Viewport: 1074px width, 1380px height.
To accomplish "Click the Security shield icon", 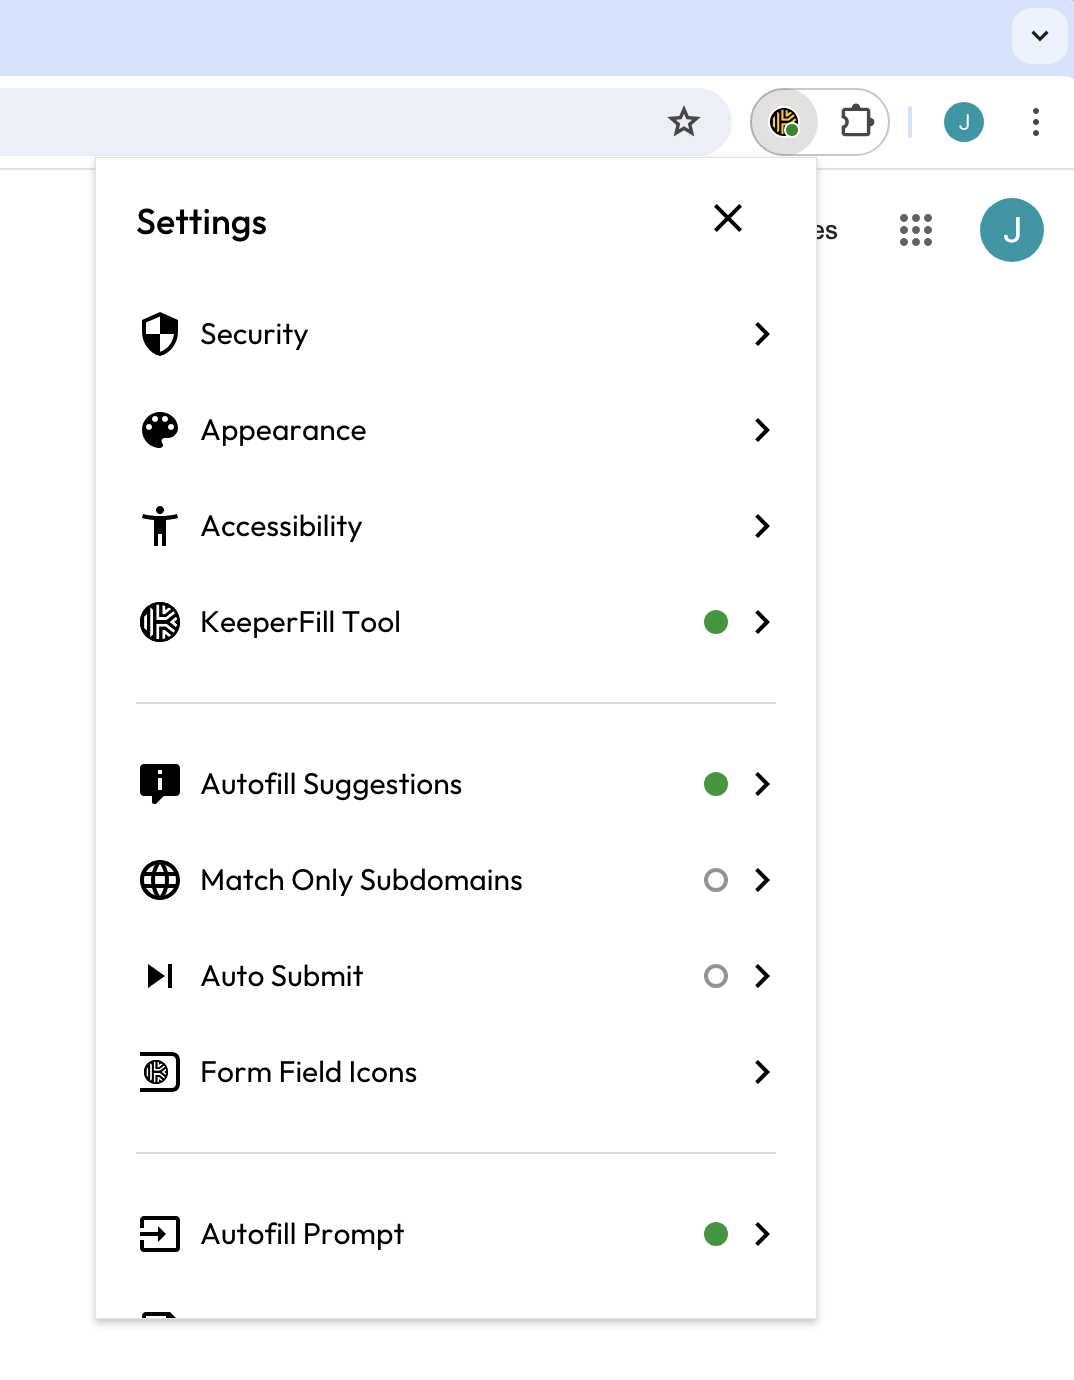I will point(160,334).
